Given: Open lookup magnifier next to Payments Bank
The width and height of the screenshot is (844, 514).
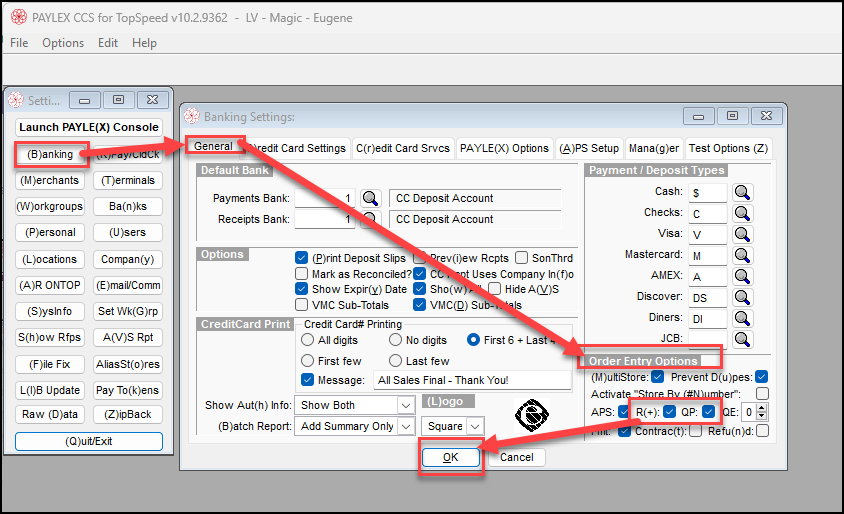Looking at the screenshot, I should pyautogui.click(x=370, y=198).
